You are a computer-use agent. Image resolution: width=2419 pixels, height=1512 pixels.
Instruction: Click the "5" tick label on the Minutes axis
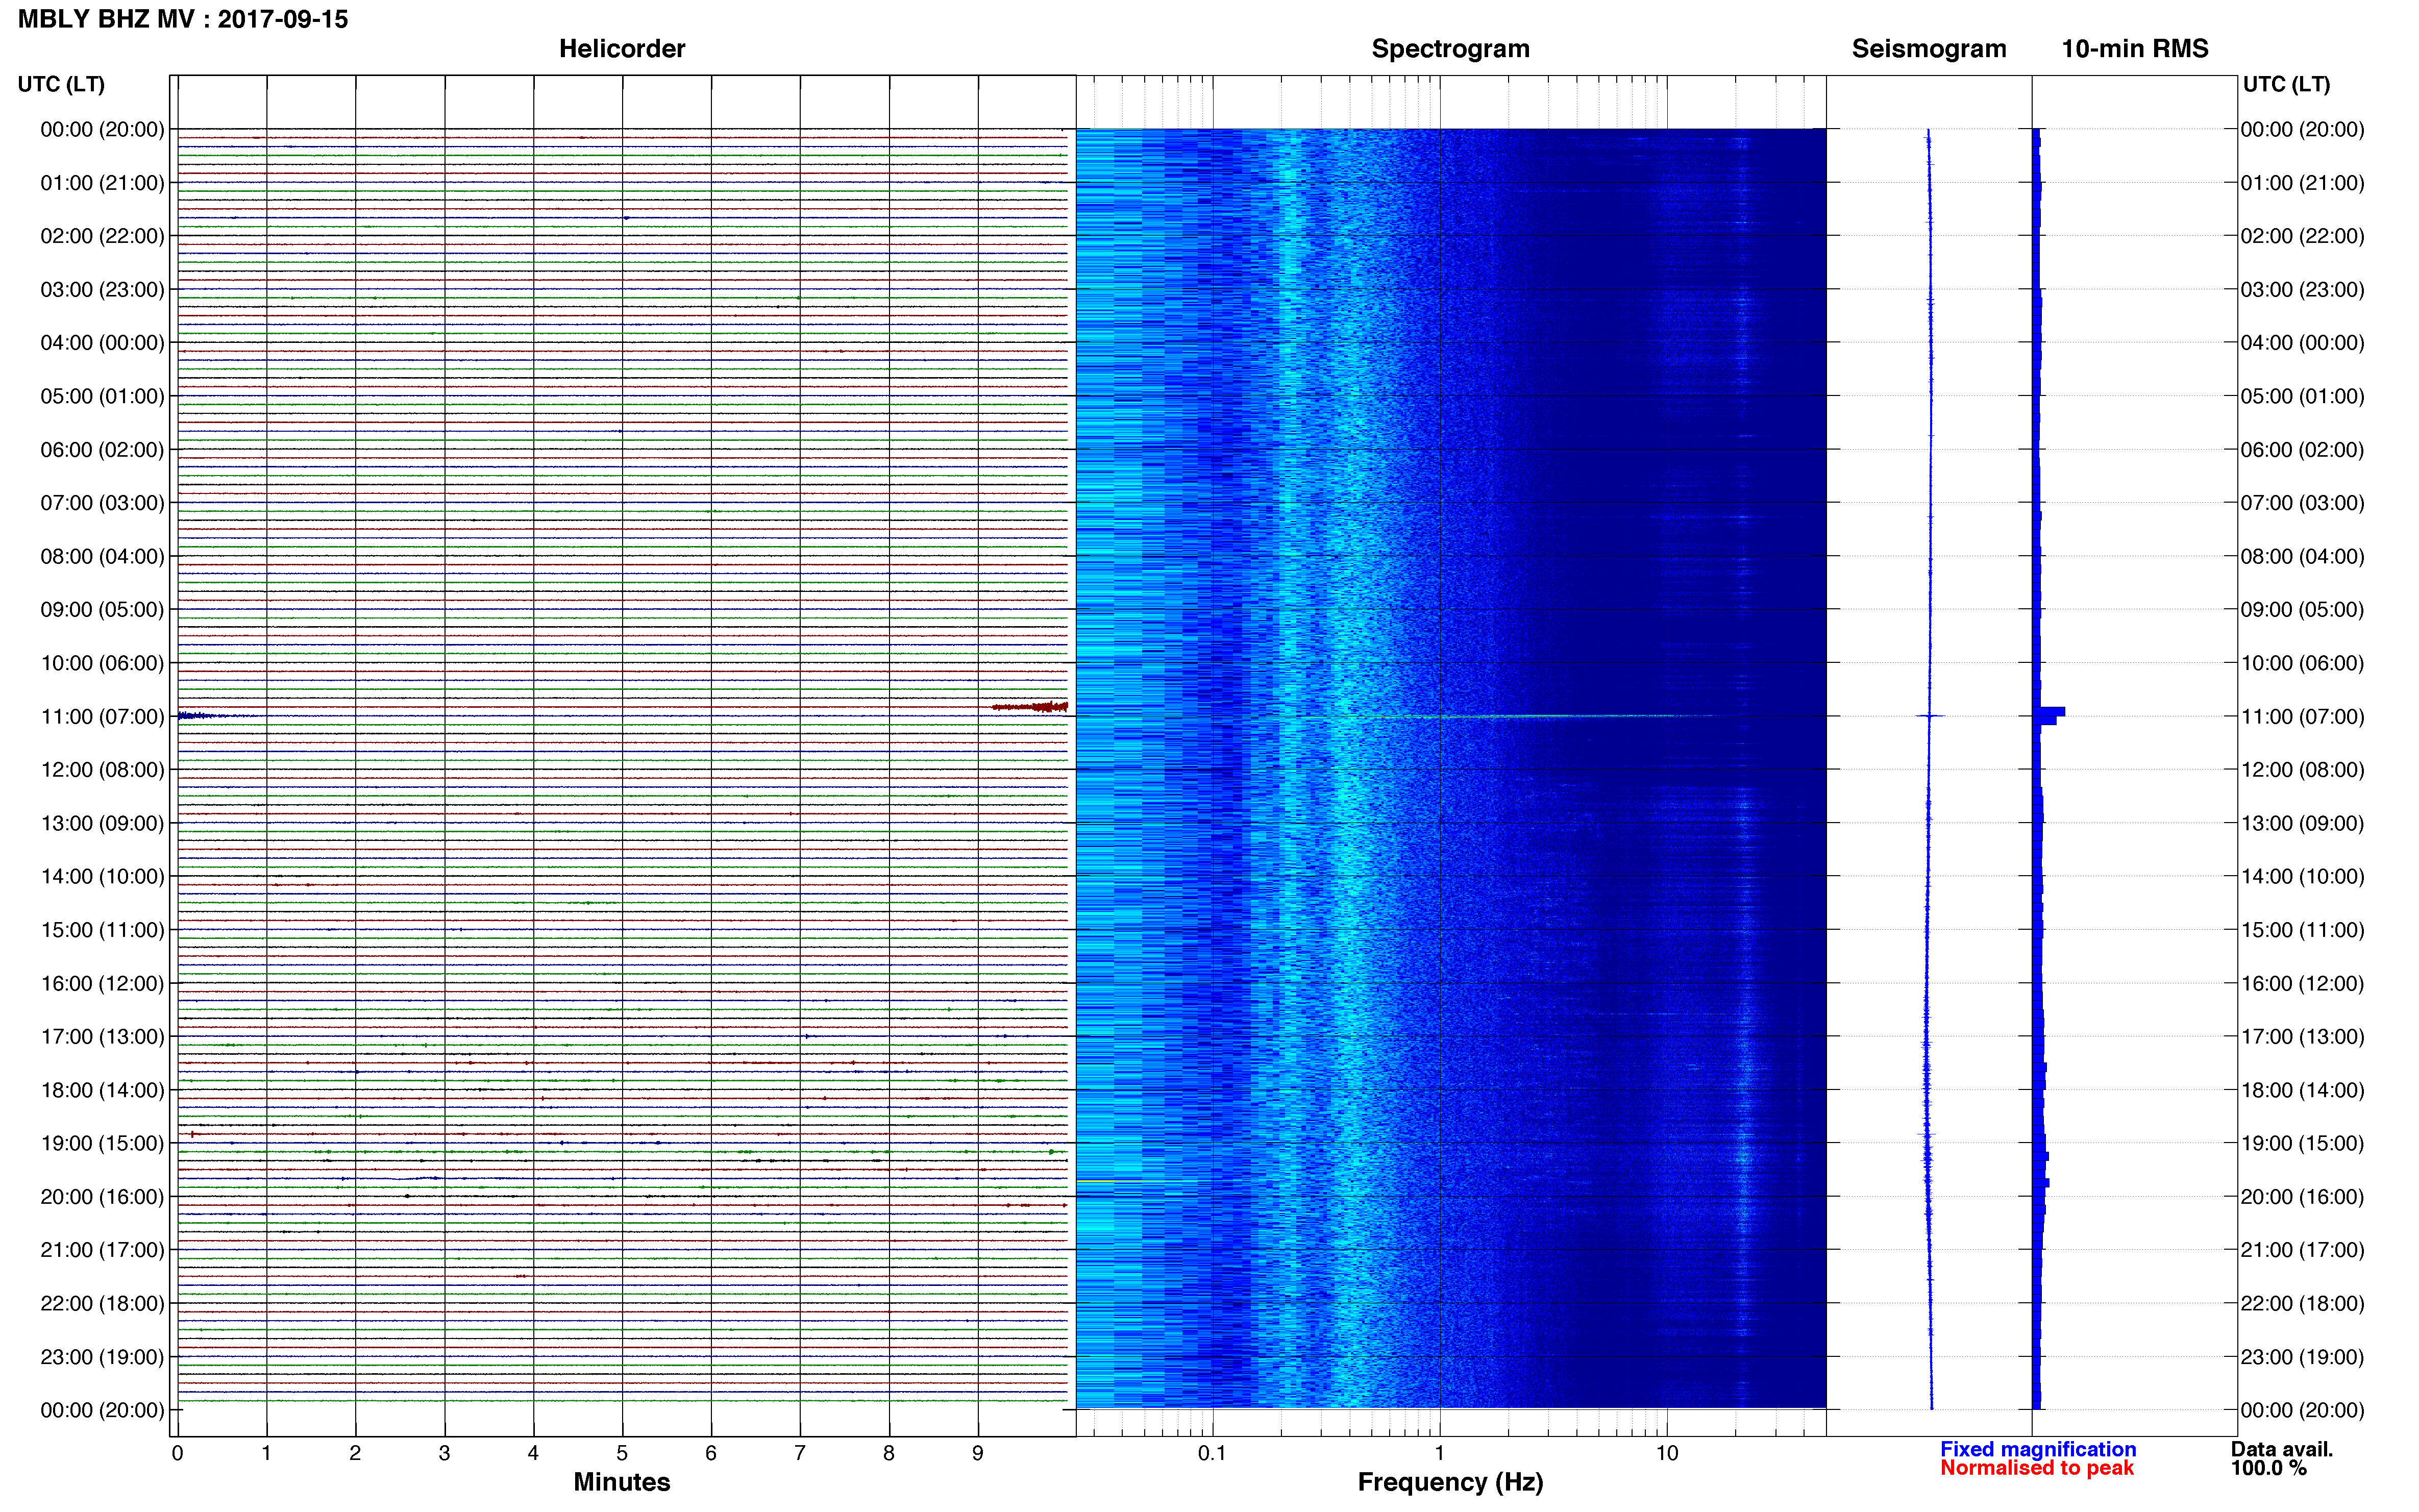point(622,1453)
